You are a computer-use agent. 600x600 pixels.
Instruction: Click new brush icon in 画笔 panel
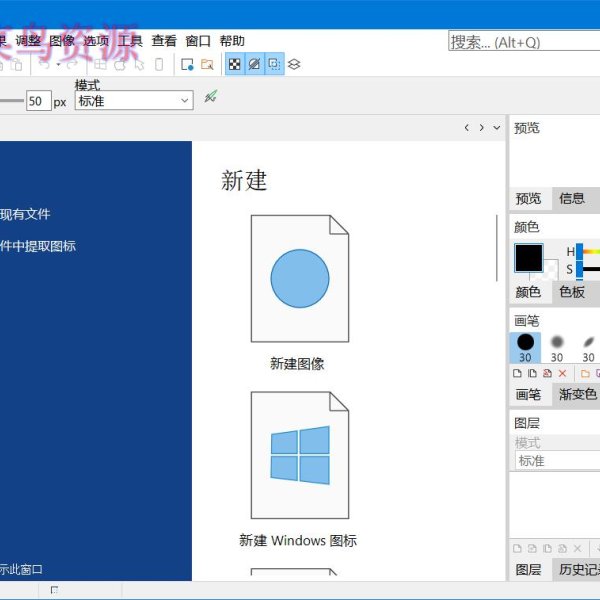[x=517, y=373]
